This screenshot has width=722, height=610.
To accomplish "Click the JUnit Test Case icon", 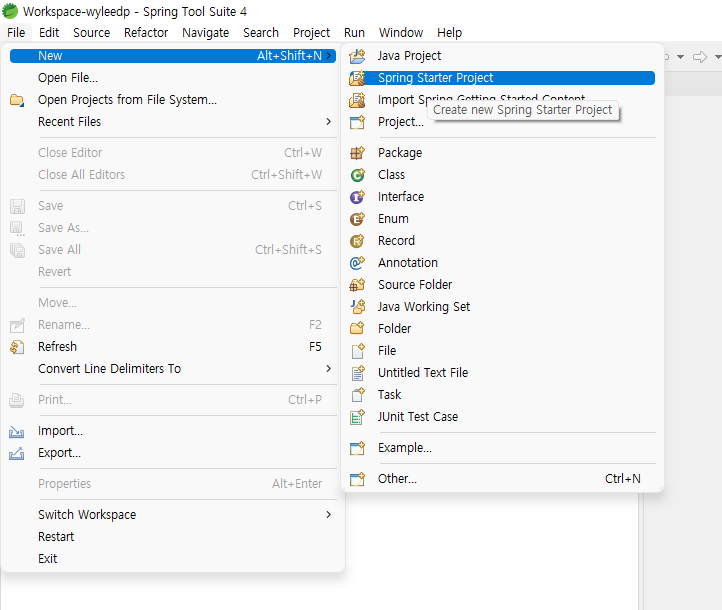I will 357,417.
